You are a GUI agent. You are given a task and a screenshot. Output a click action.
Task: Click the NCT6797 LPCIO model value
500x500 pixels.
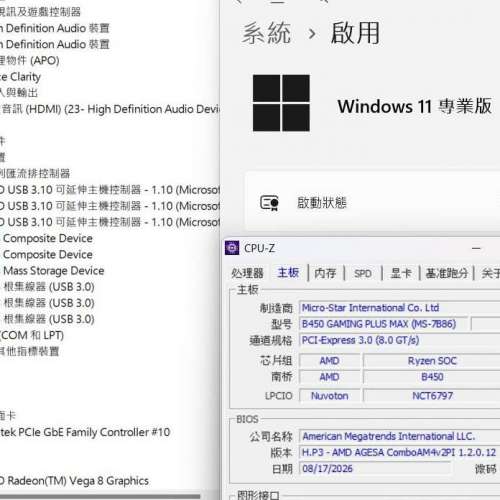pyautogui.click(x=432, y=396)
